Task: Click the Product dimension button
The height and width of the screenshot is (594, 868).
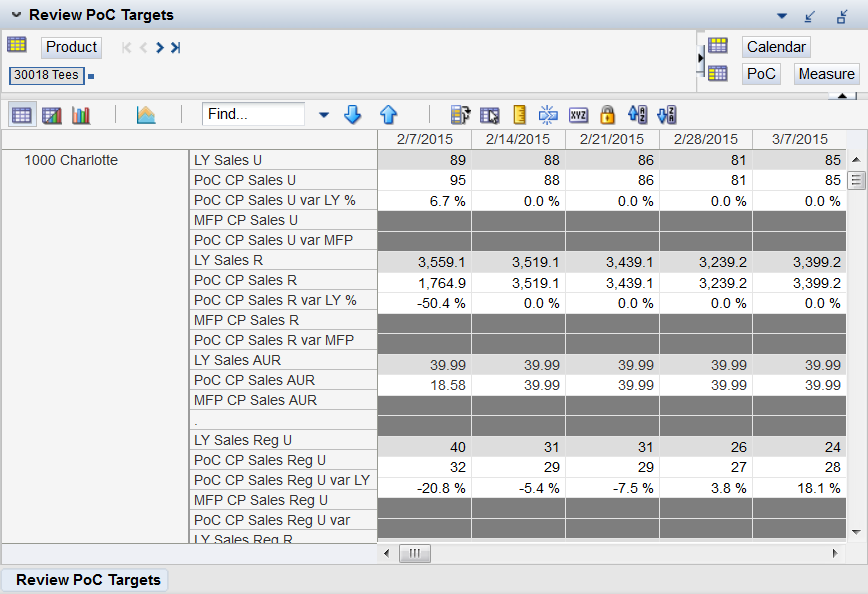Action: coord(71,47)
